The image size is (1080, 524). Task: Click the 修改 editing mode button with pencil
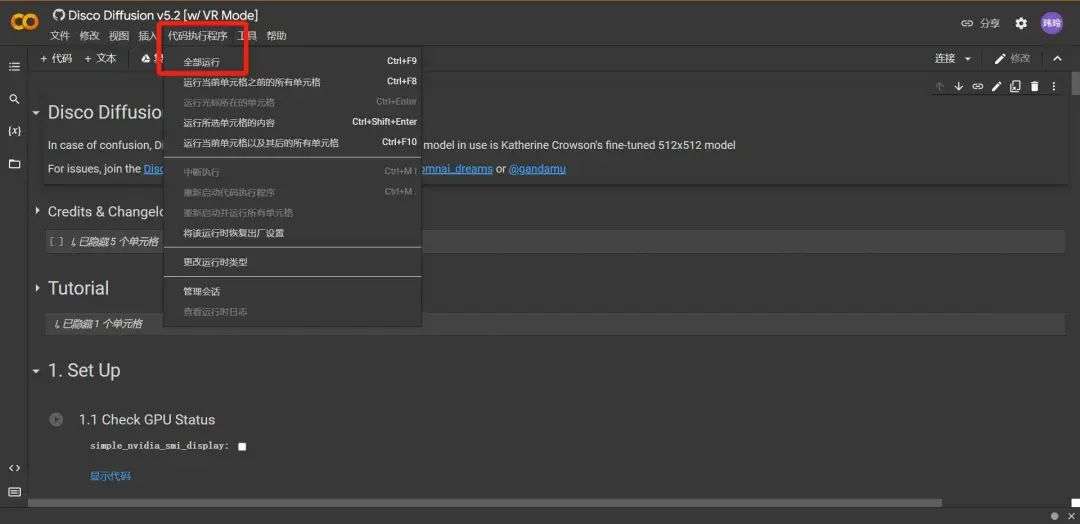pos(1012,59)
